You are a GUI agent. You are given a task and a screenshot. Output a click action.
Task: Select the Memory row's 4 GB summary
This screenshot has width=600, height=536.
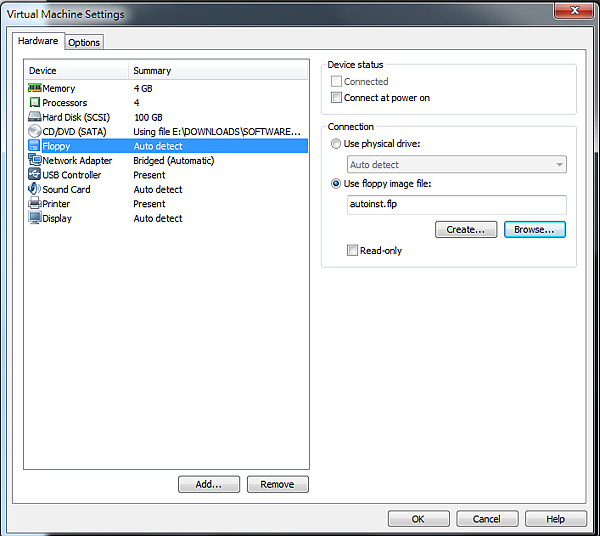tap(143, 88)
